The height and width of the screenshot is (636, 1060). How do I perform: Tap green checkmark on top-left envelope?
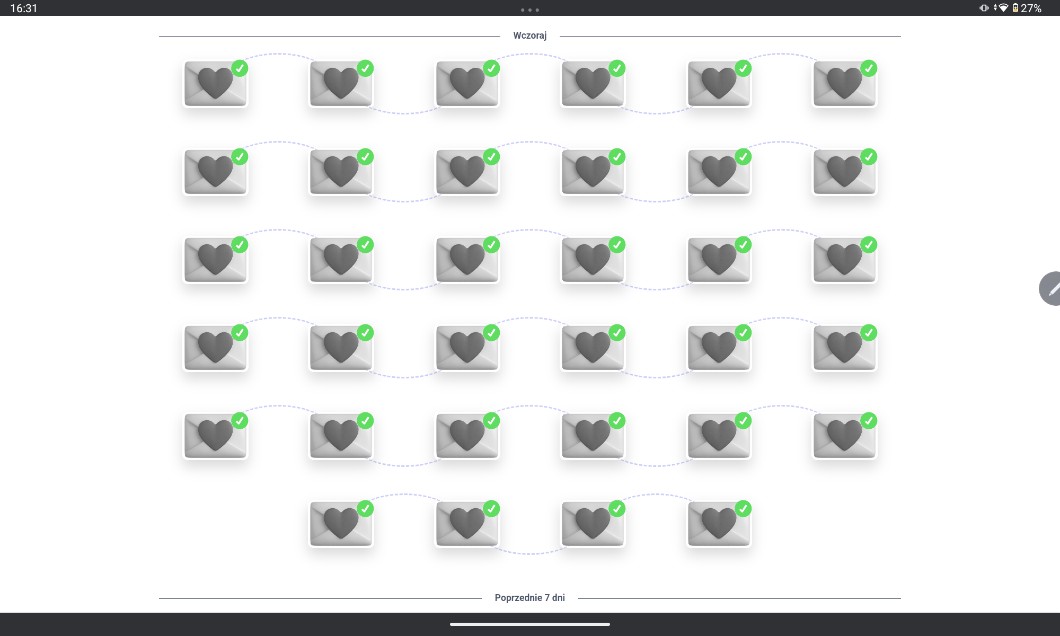(240, 68)
